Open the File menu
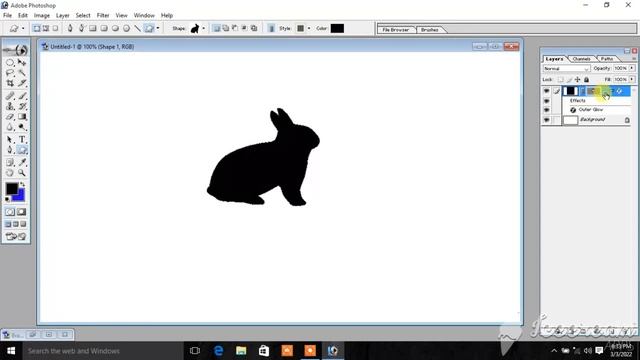 coord(7,15)
